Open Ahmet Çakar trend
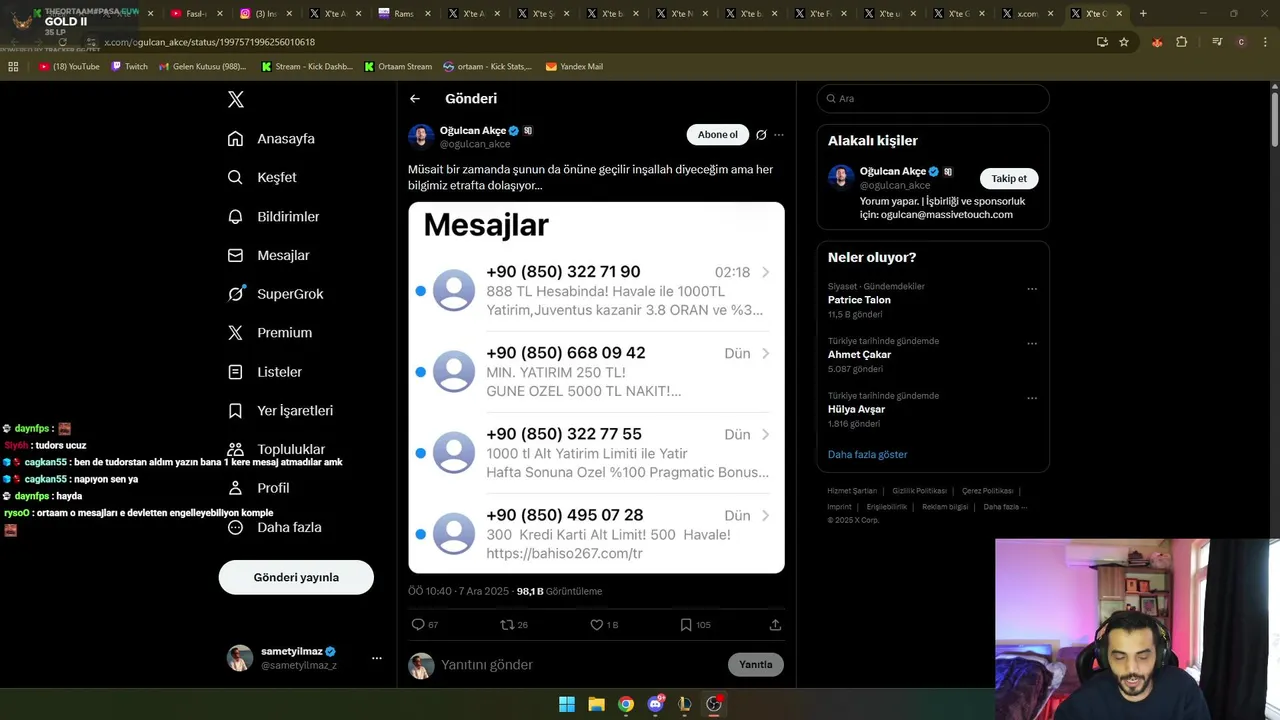 859,355
